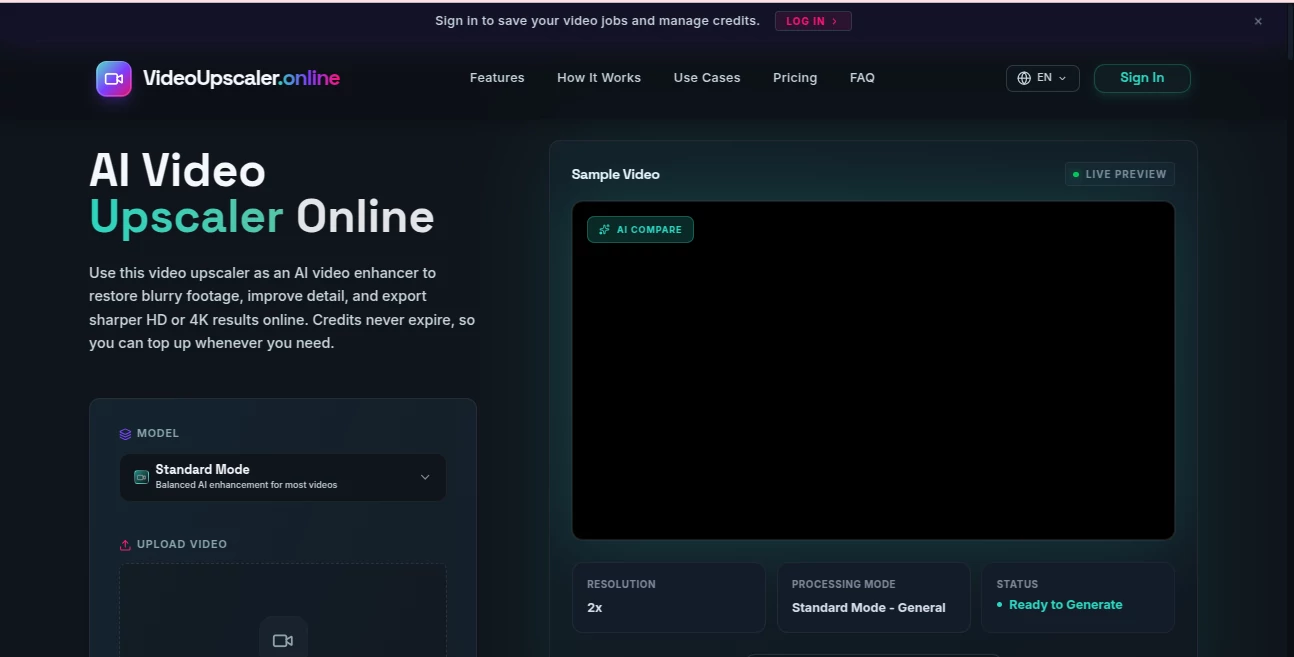Click the Sign In button
Image resolution: width=1294 pixels, height=657 pixels.
click(x=1142, y=77)
